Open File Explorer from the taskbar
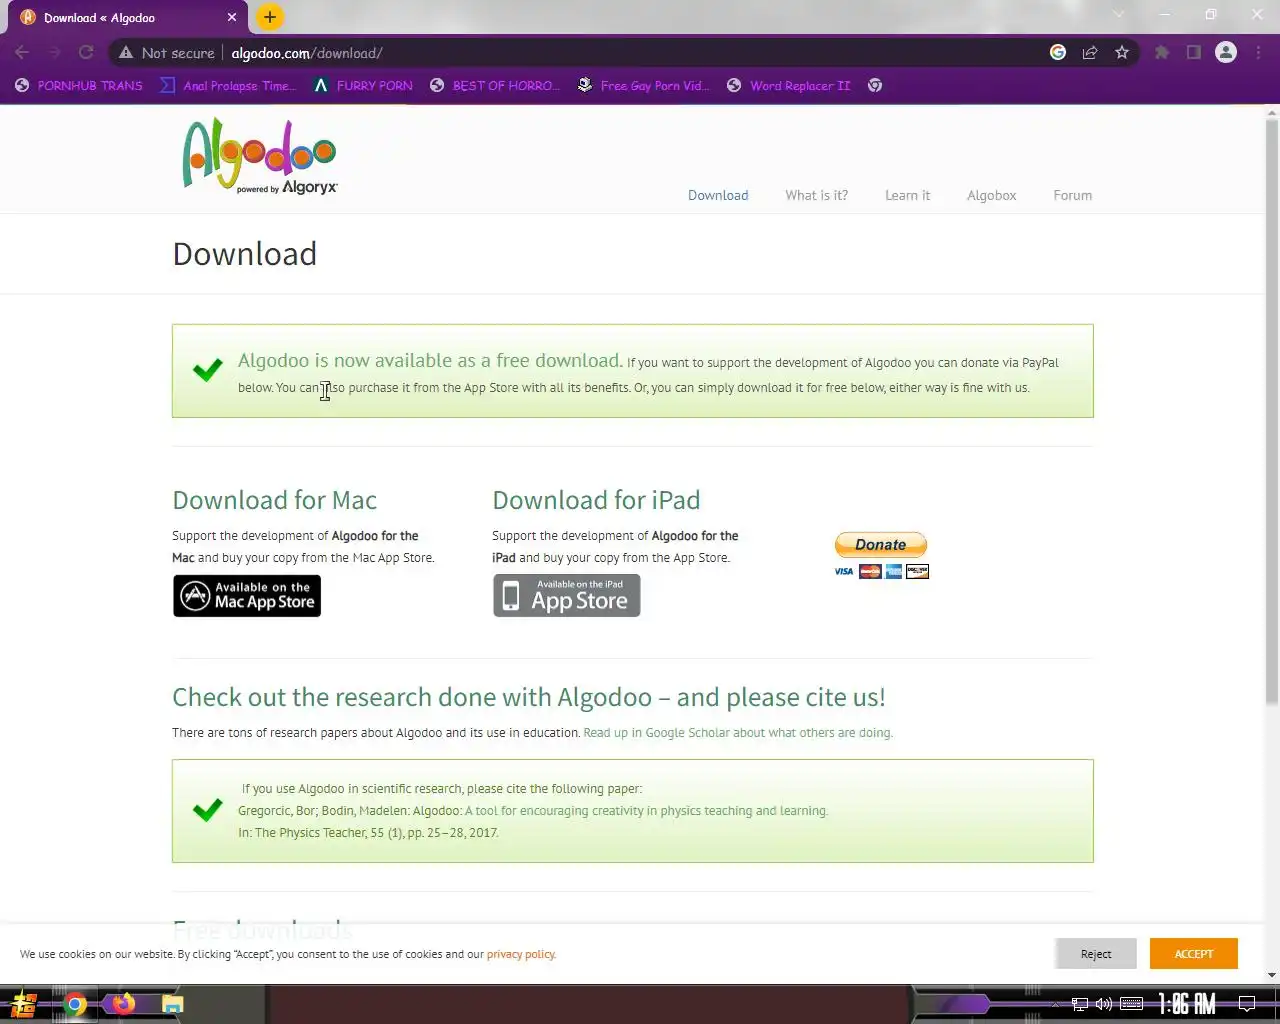1280x1024 pixels. (x=173, y=1004)
